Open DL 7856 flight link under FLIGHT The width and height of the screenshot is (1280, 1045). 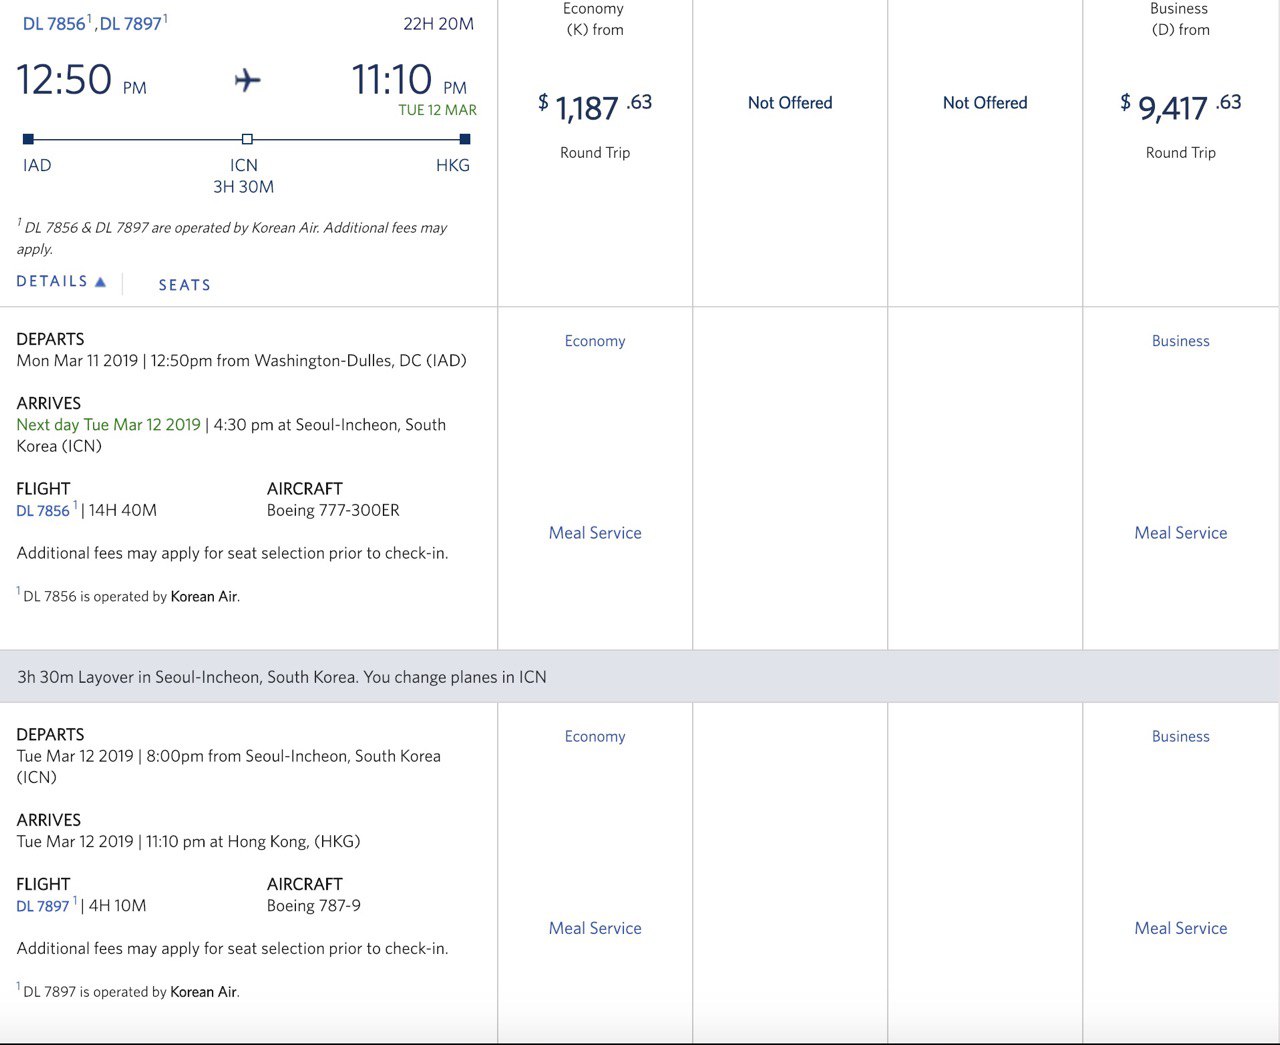tap(43, 511)
